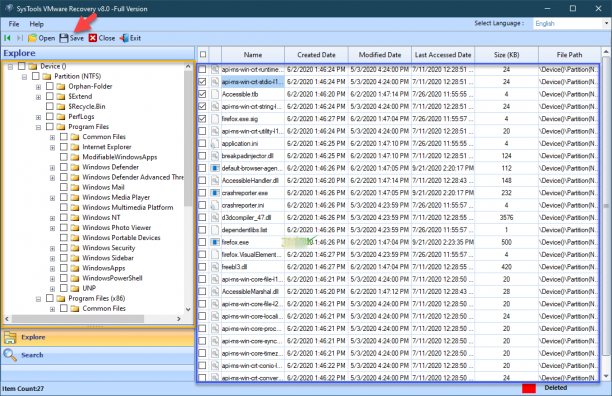Expand the Windows Defender tree node
This screenshot has width=612, height=396.
click(52, 168)
